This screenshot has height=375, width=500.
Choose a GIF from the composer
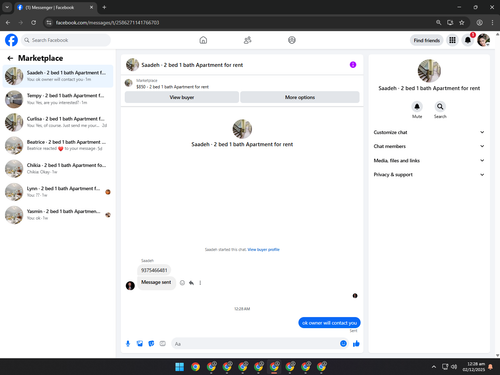(163, 344)
